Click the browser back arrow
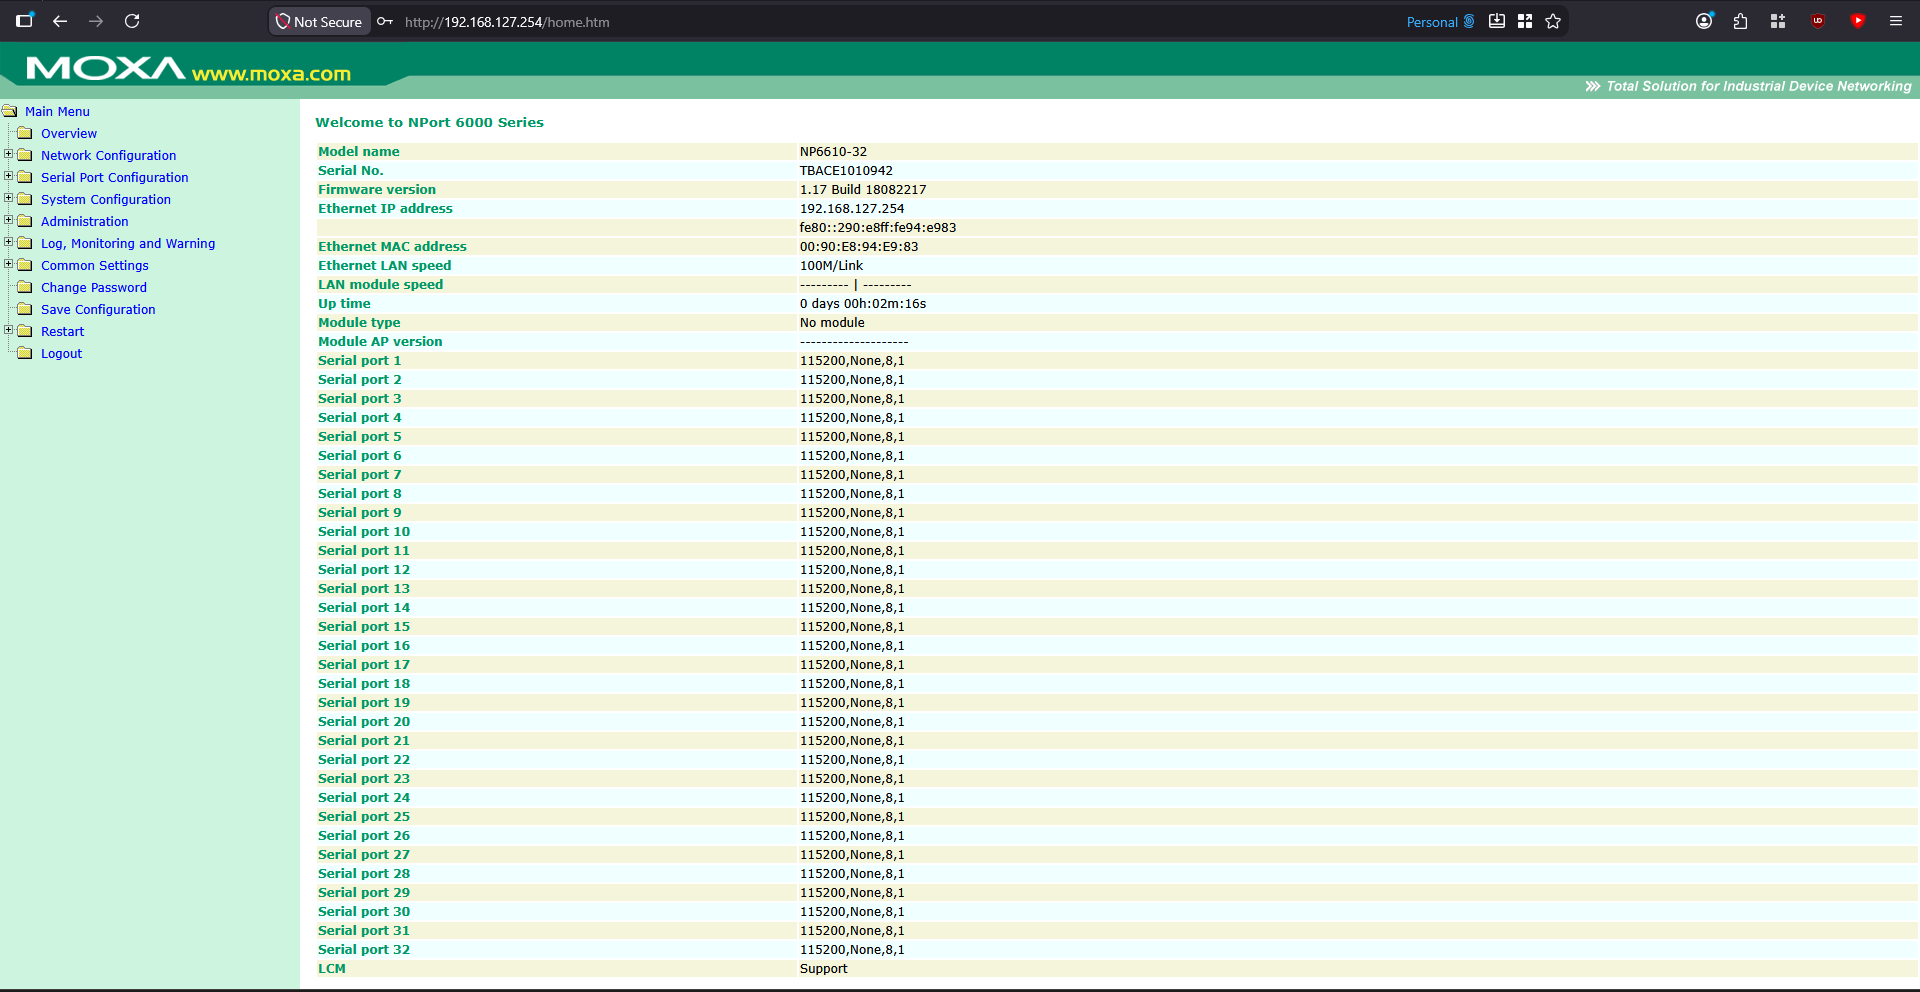The width and height of the screenshot is (1920, 992). (x=60, y=21)
